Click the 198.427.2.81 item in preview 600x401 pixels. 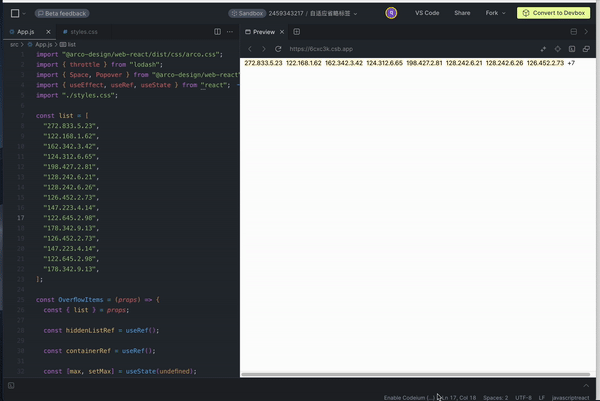coord(424,63)
